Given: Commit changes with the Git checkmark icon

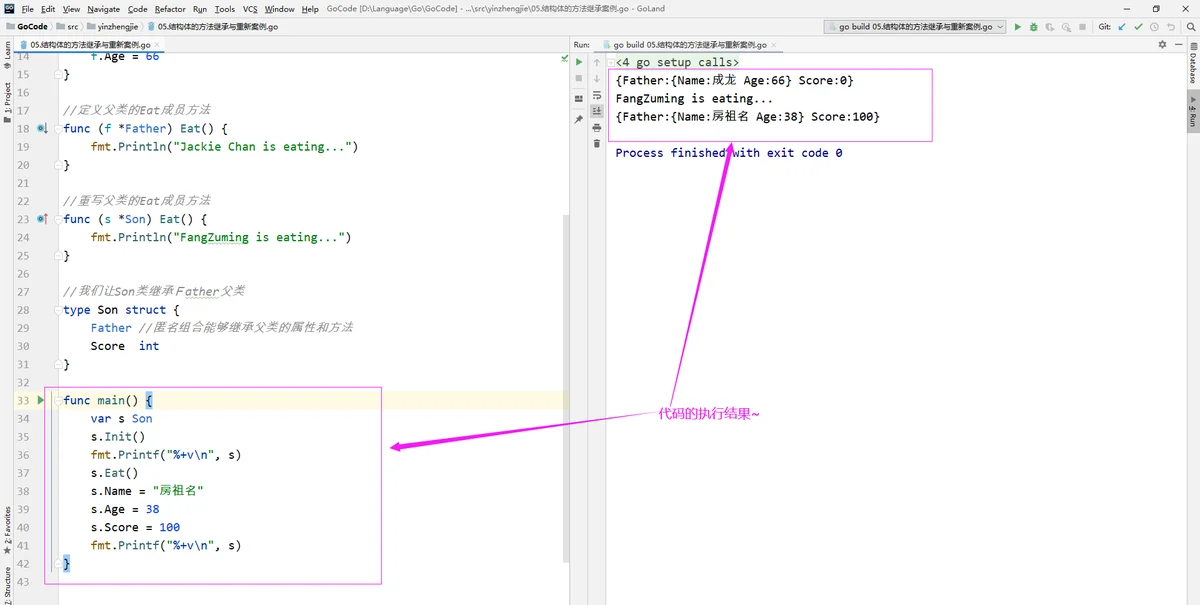Looking at the screenshot, I should [x=1136, y=27].
